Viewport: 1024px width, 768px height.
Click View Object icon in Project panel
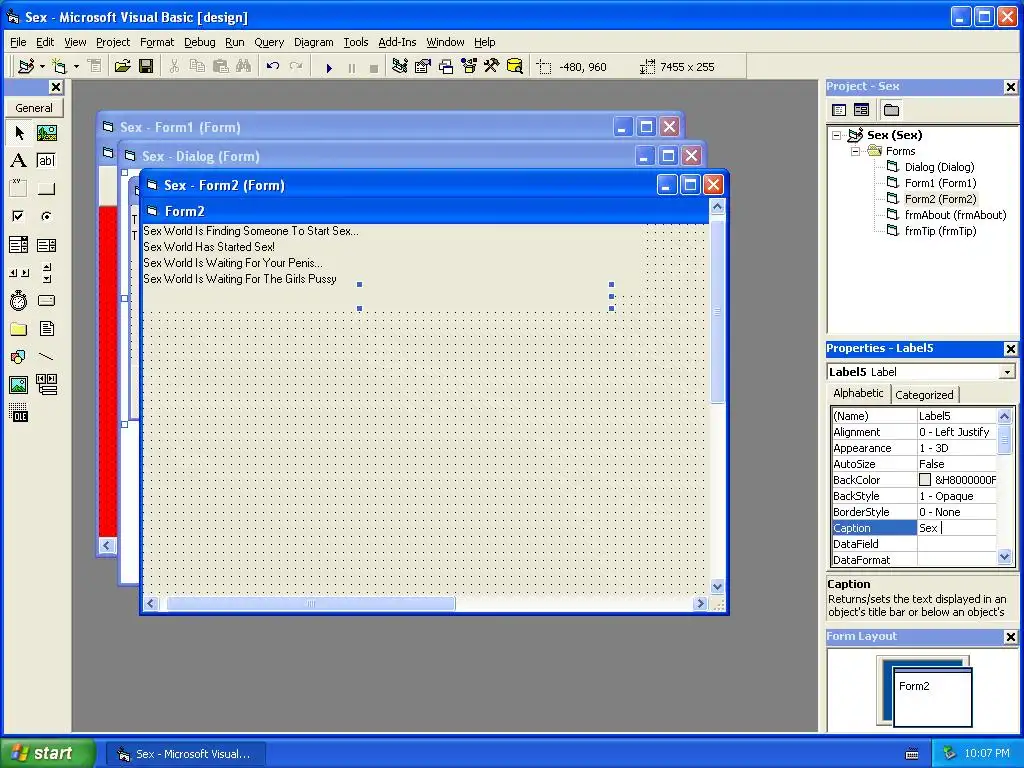[x=861, y=110]
